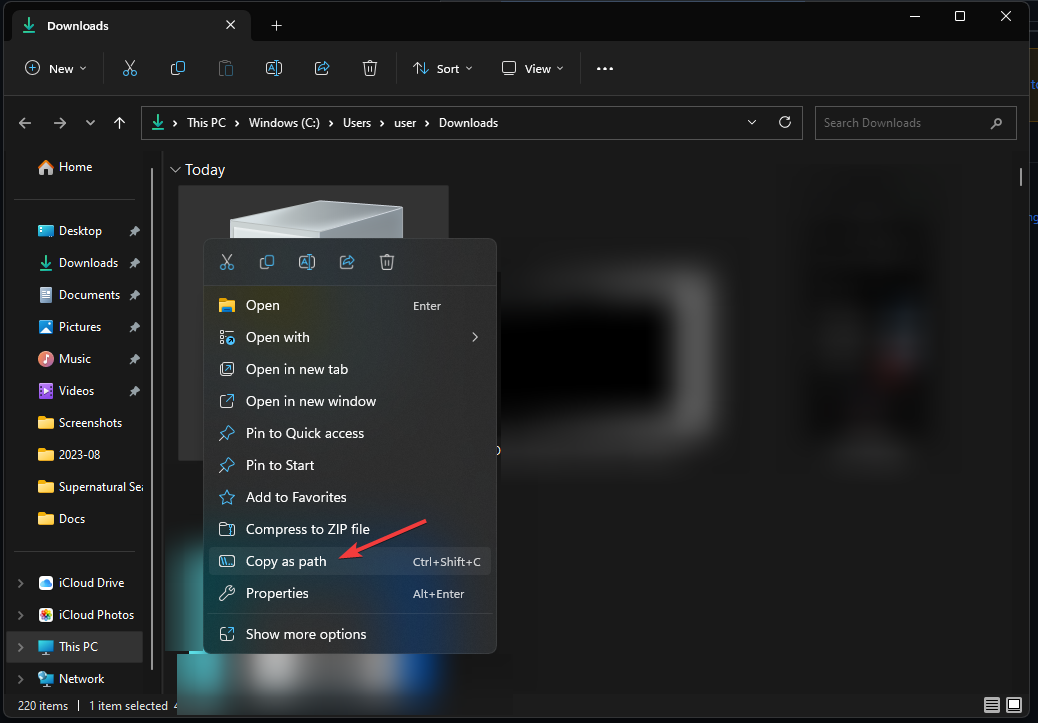Click the Delete trash icon in context menu
The height and width of the screenshot is (723, 1038).
pos(387,262)
